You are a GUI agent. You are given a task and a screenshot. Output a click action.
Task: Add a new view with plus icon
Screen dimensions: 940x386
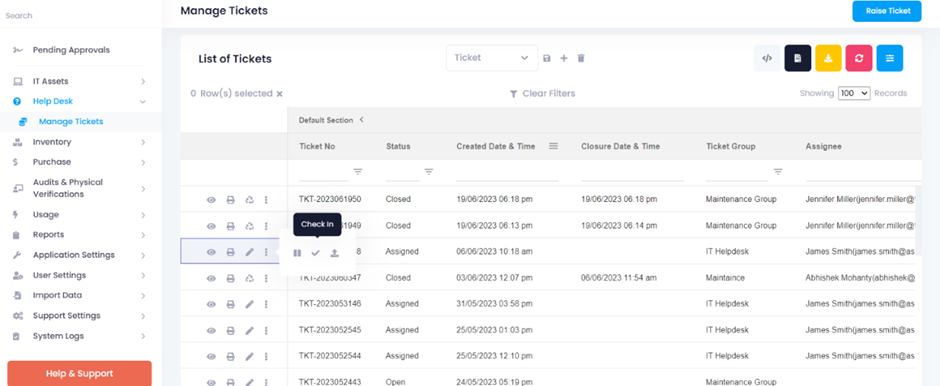pos(564,58)
